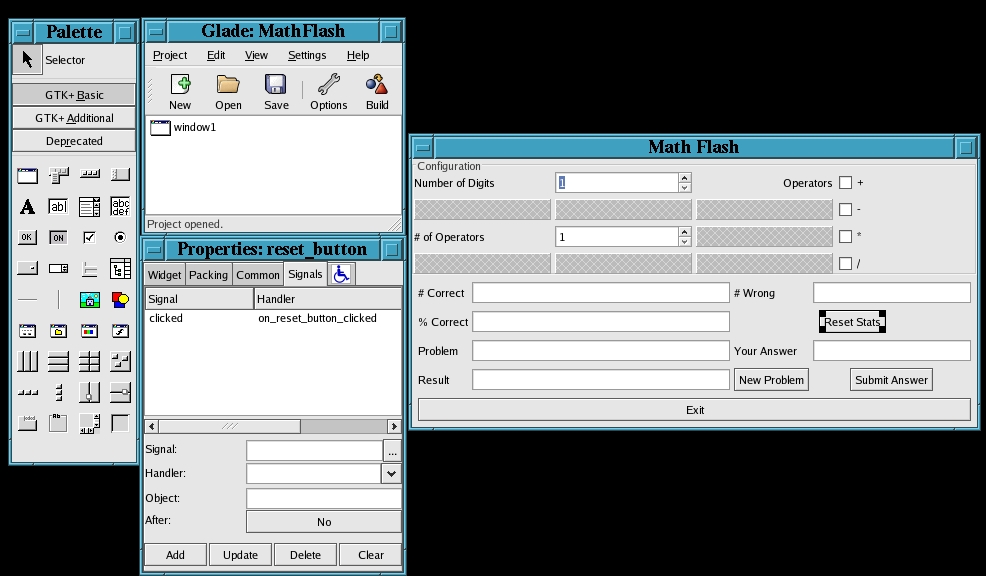Toggle the After setting from No
This screenshot has width=986, height=576.
pyautogui.click(x=323, y=520)
